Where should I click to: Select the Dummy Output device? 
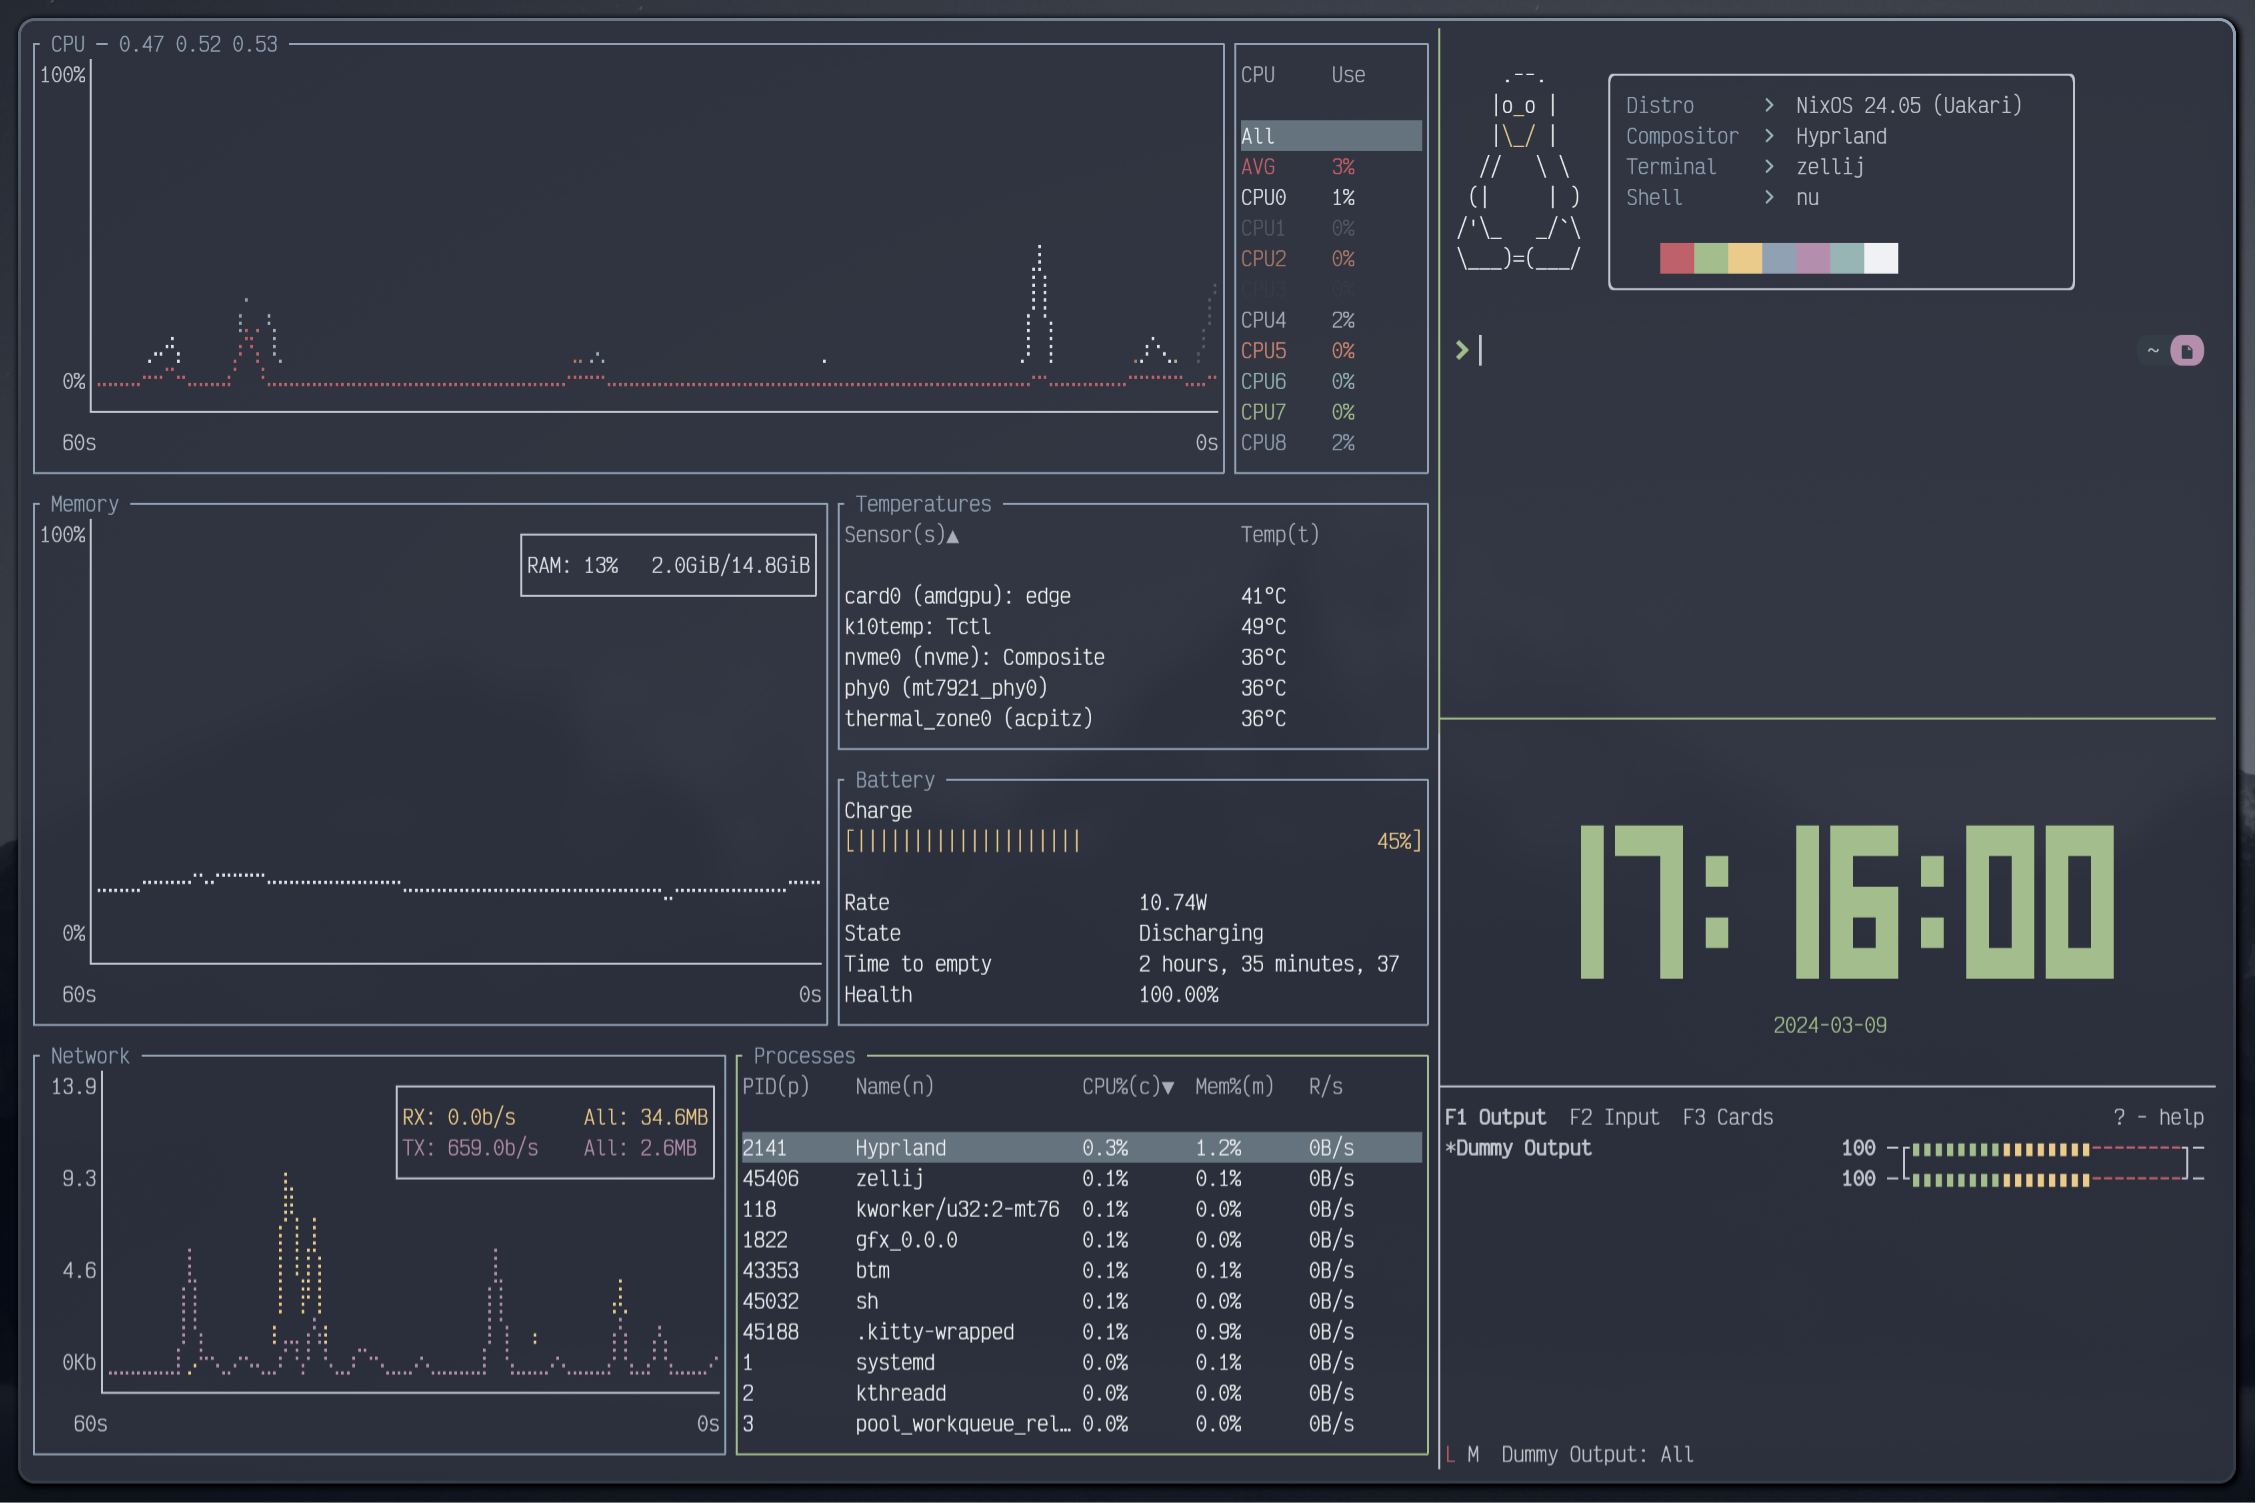point(1518,1148)
